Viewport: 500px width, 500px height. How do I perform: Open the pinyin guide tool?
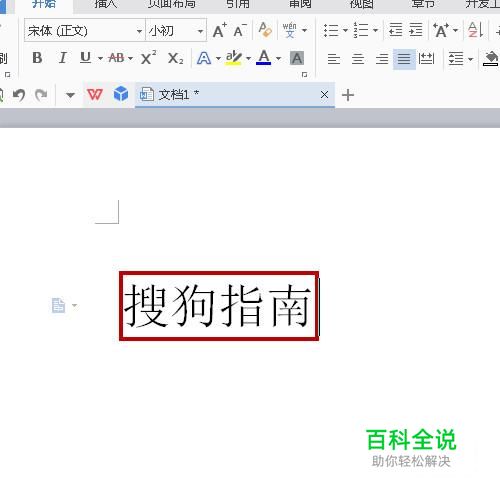(289, 30)
